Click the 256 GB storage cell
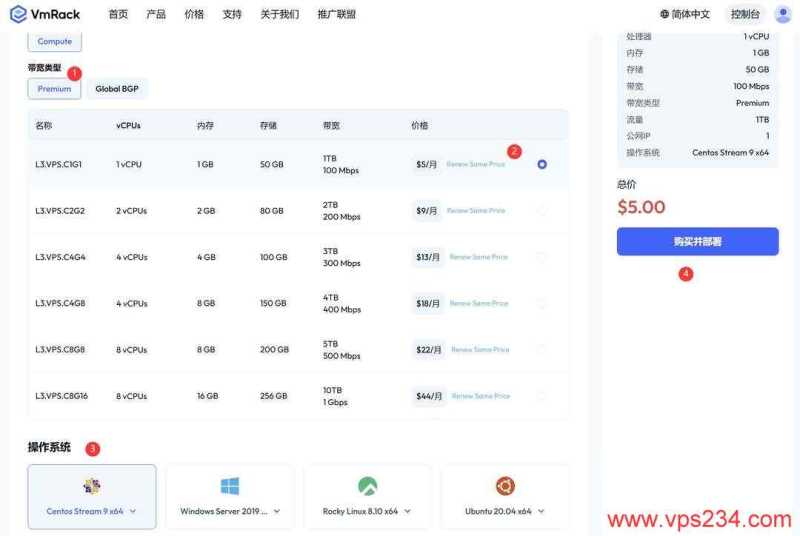800x536 pixels. tap(273, 396)
